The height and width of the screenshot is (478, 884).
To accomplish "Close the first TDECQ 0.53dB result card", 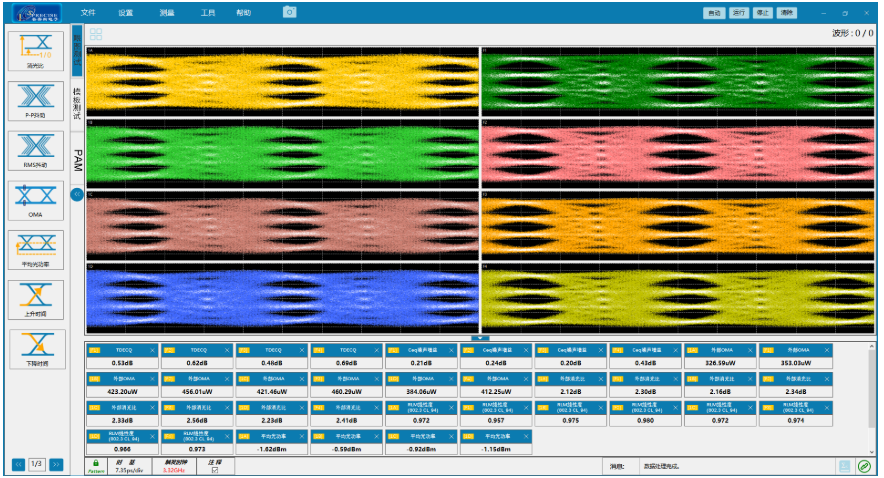I will point(153,349).
